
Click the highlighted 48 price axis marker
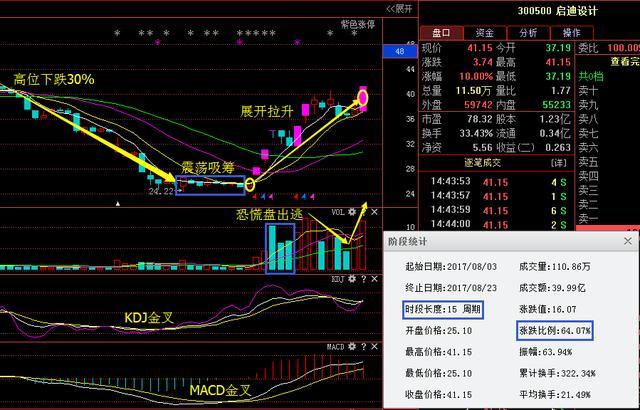400,50
